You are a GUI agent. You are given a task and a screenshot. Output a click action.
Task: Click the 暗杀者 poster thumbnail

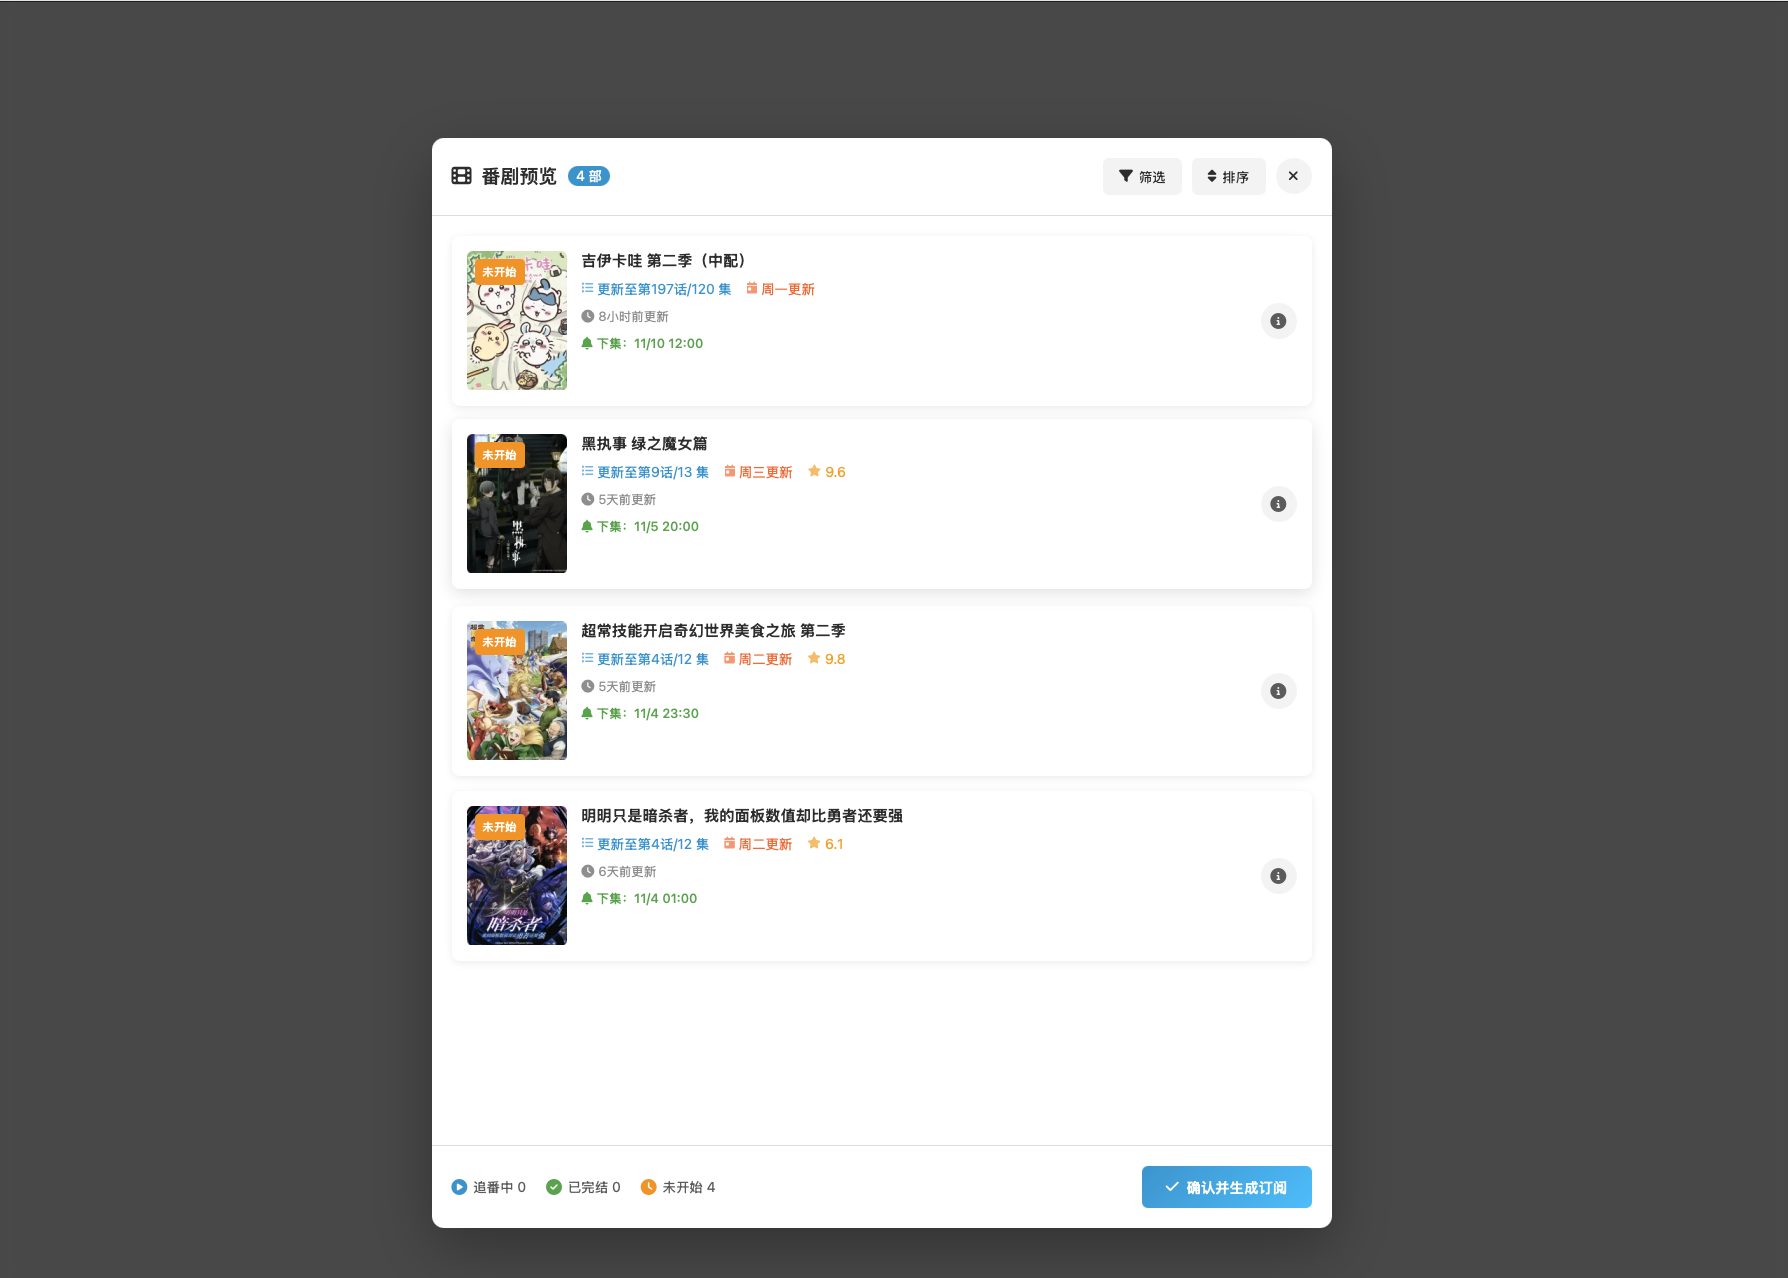[x=517, y=875]
